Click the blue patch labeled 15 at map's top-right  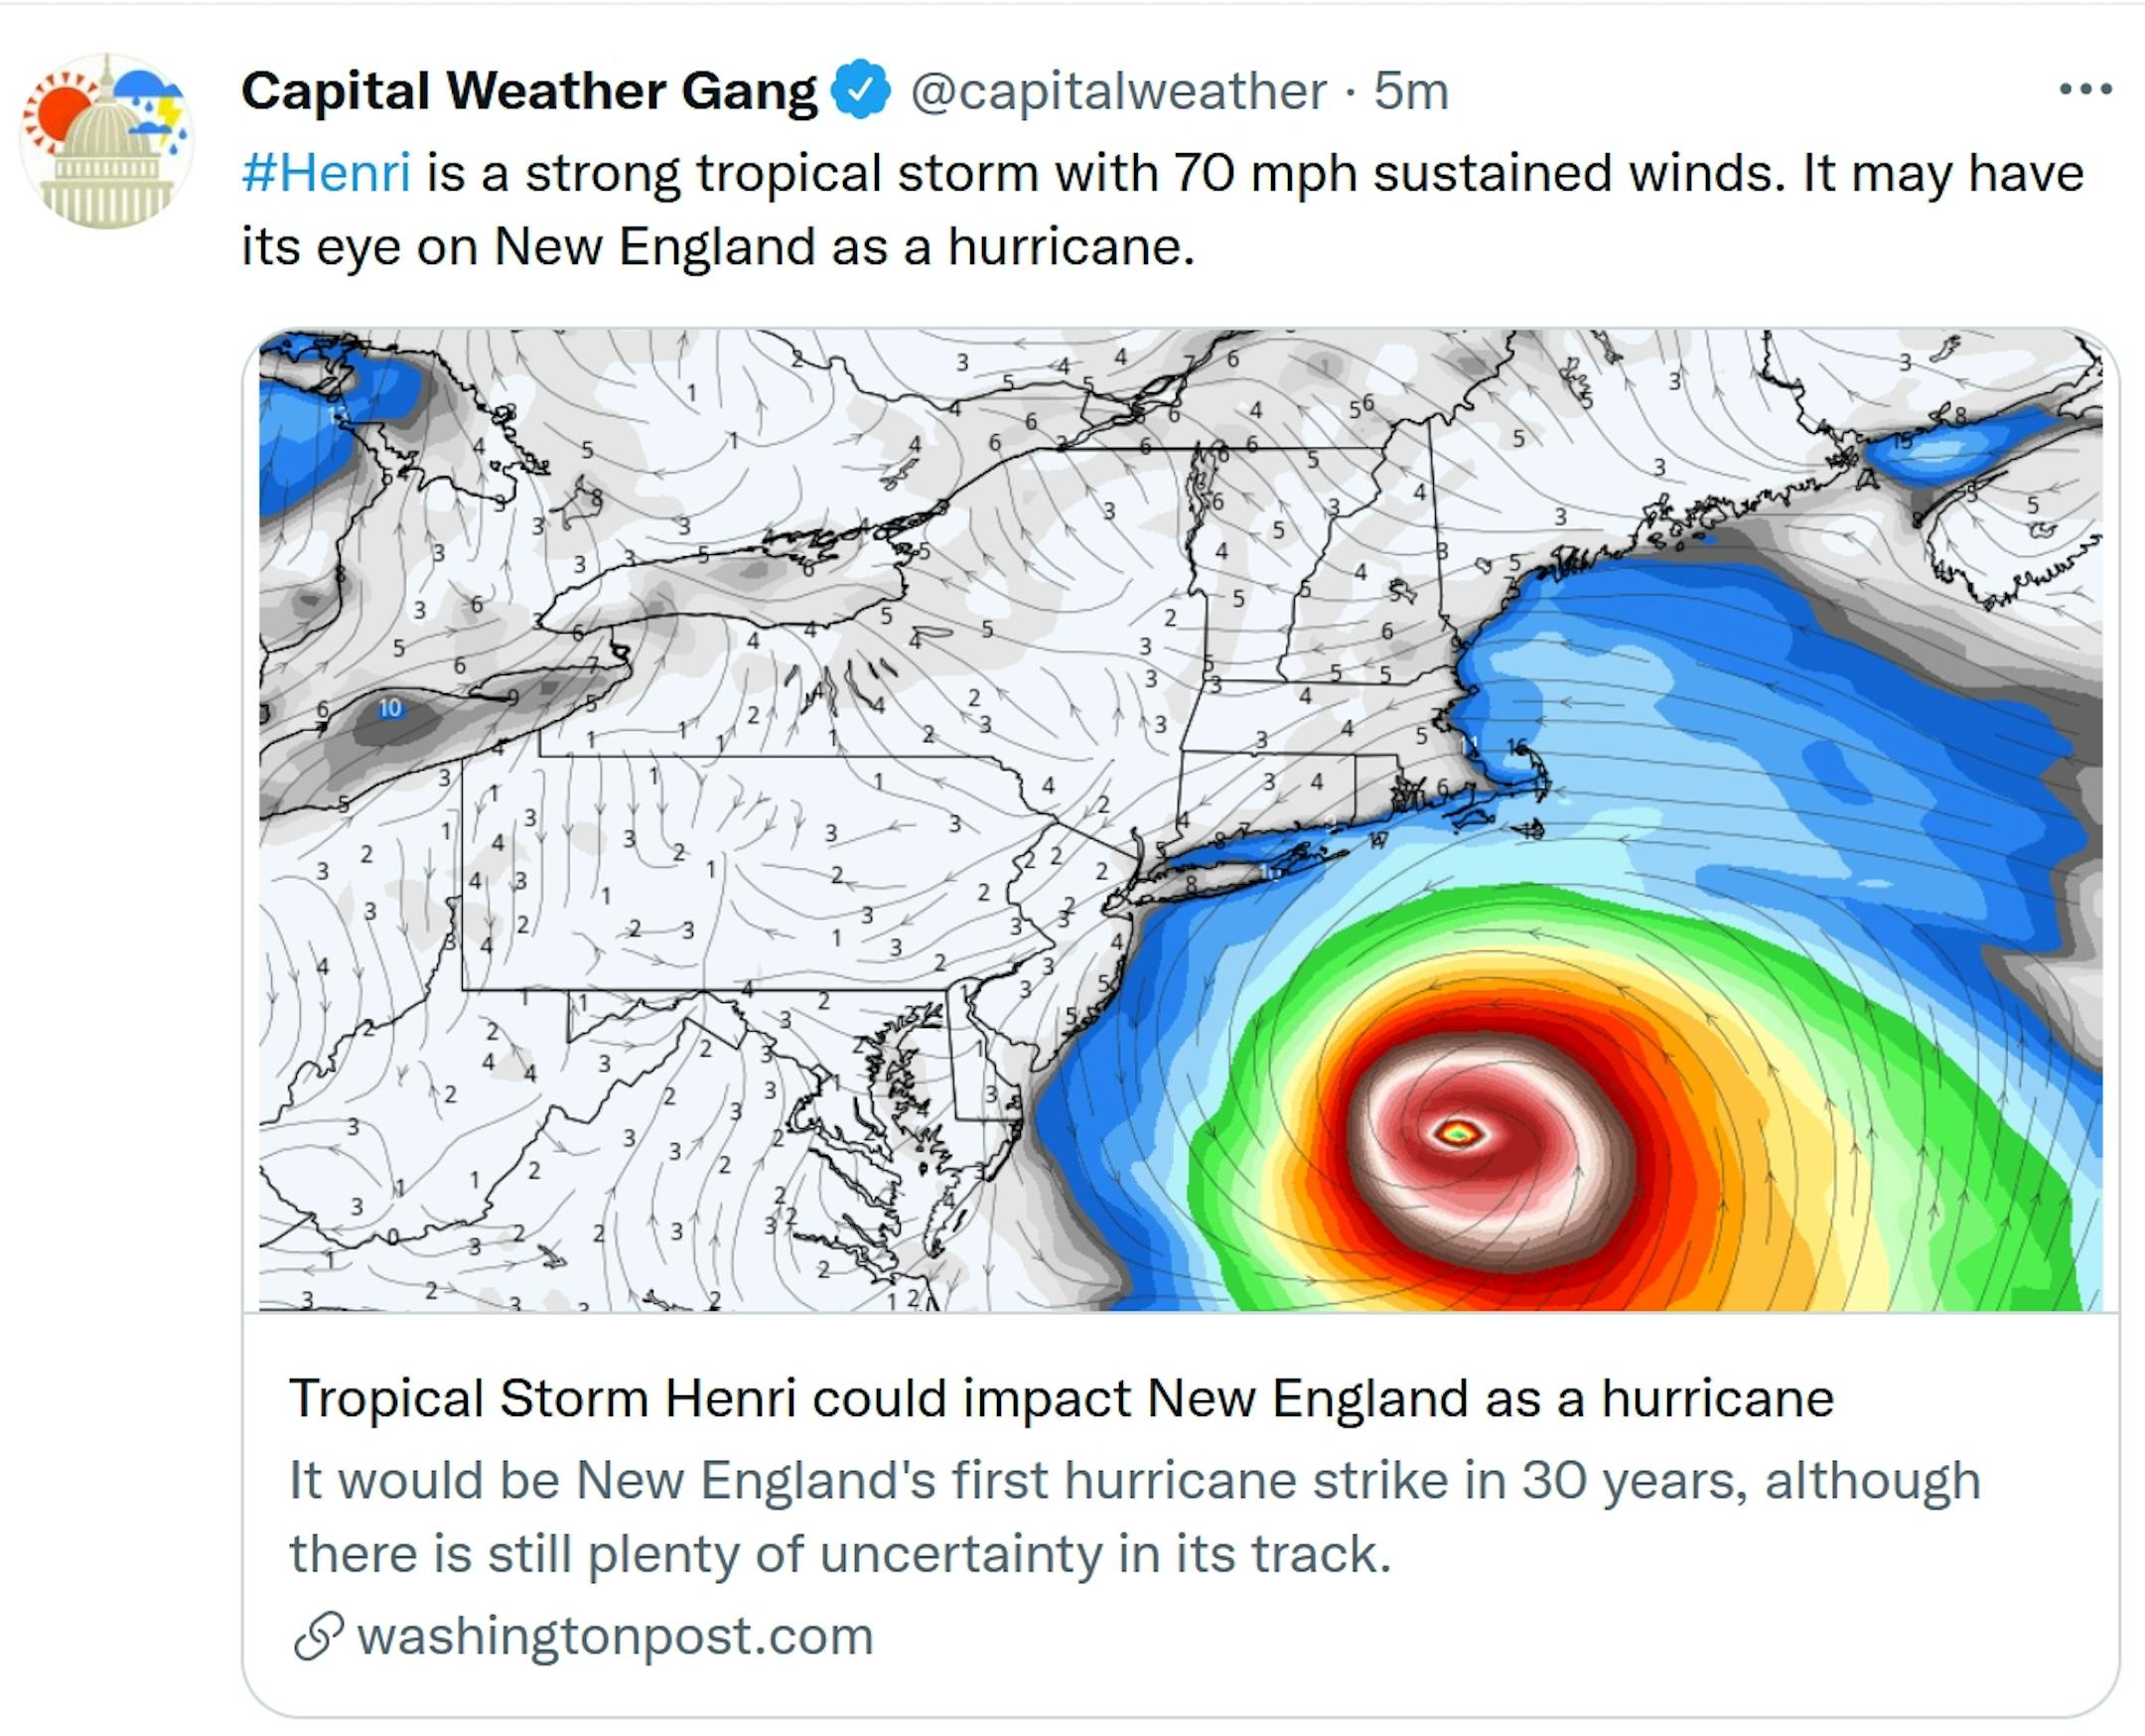pos(1950,445)
